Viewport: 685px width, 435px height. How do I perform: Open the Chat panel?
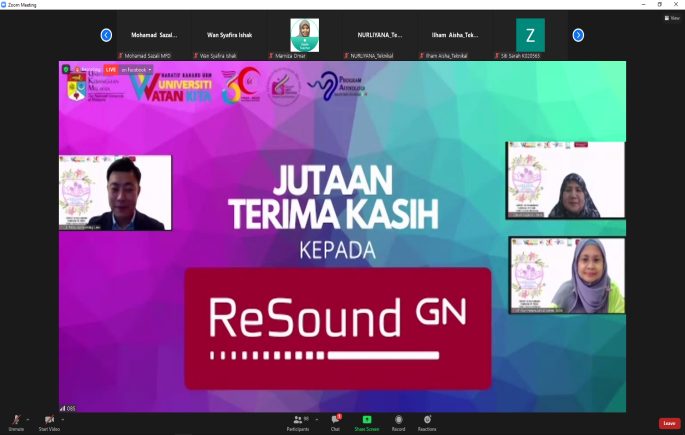tap(335, 420)
